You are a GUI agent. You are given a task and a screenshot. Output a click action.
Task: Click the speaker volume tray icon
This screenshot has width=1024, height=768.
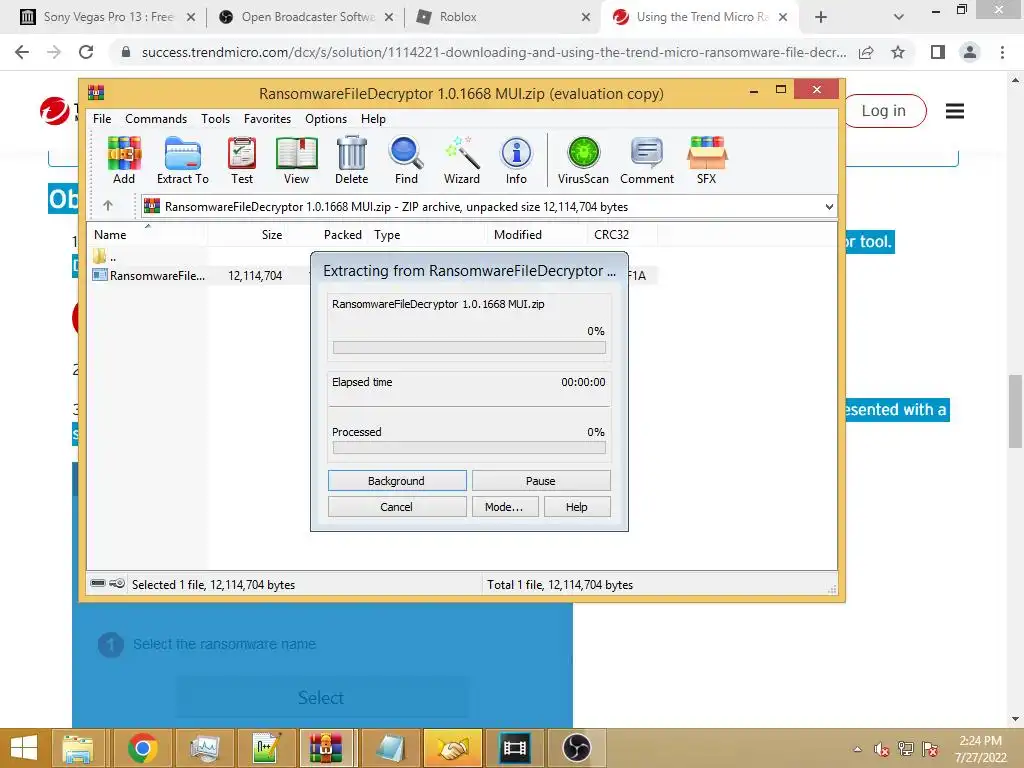coord(882,749)
